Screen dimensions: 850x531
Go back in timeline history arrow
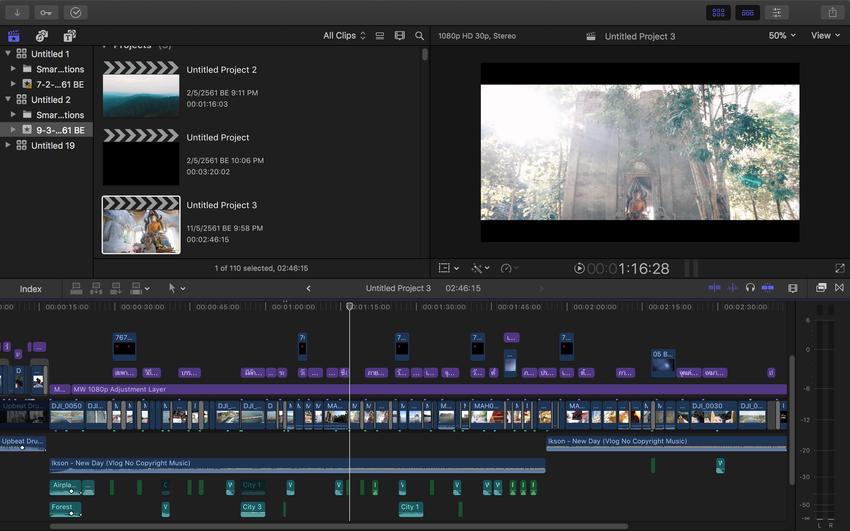(308, 288)
